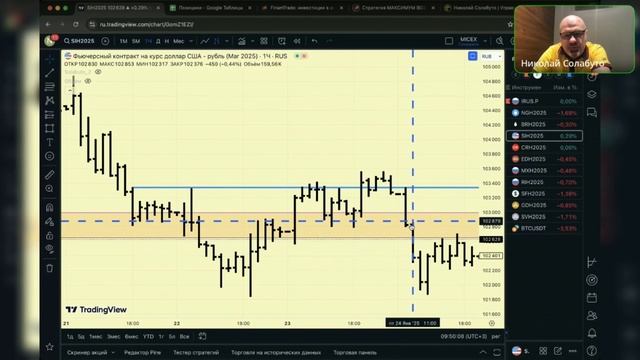
Task: Open the calendar panel in right sidebar
Action: [592, 298]
